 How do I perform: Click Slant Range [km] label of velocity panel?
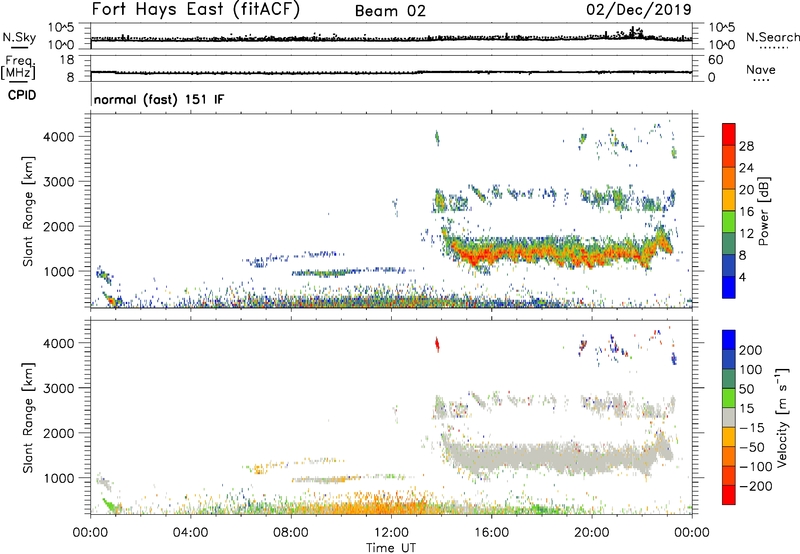coord(28,418)
